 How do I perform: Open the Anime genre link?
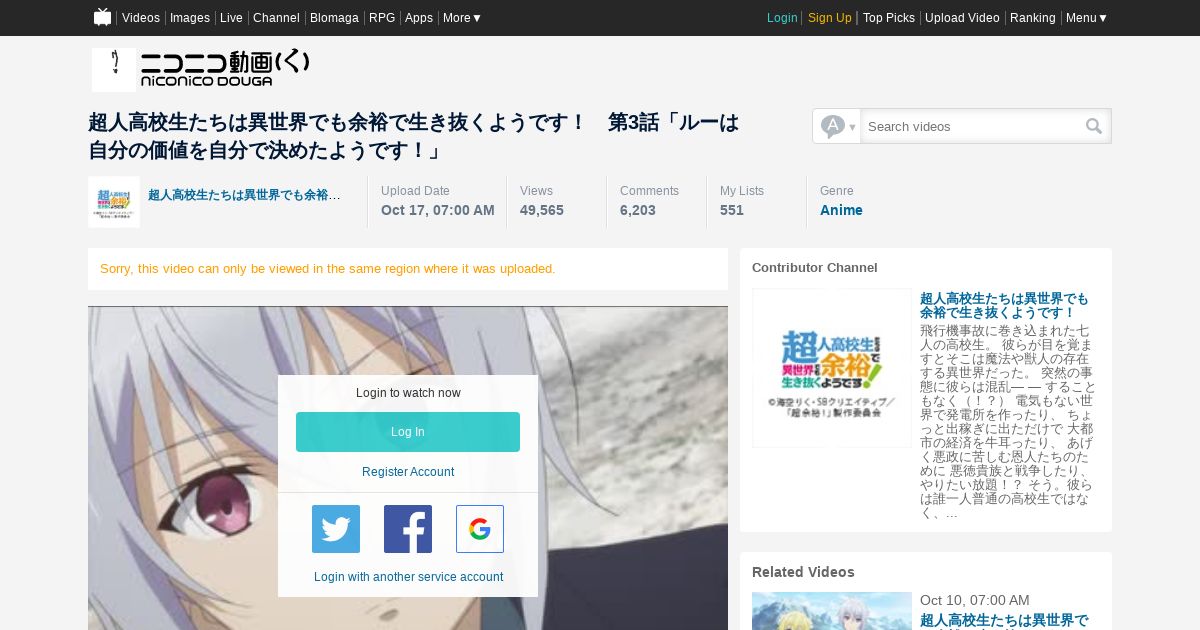point(841,210)
